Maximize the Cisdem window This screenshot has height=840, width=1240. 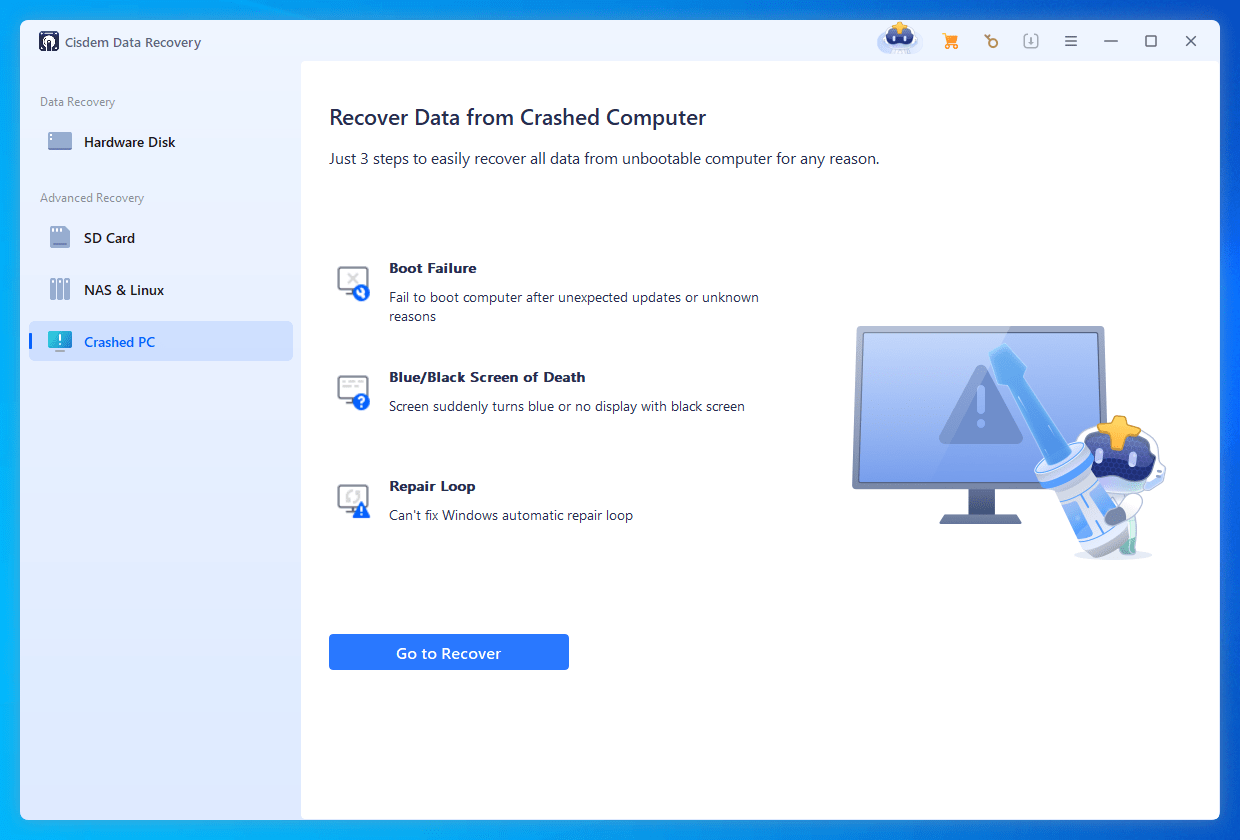pyautogui.click(x=1151, y=41)
